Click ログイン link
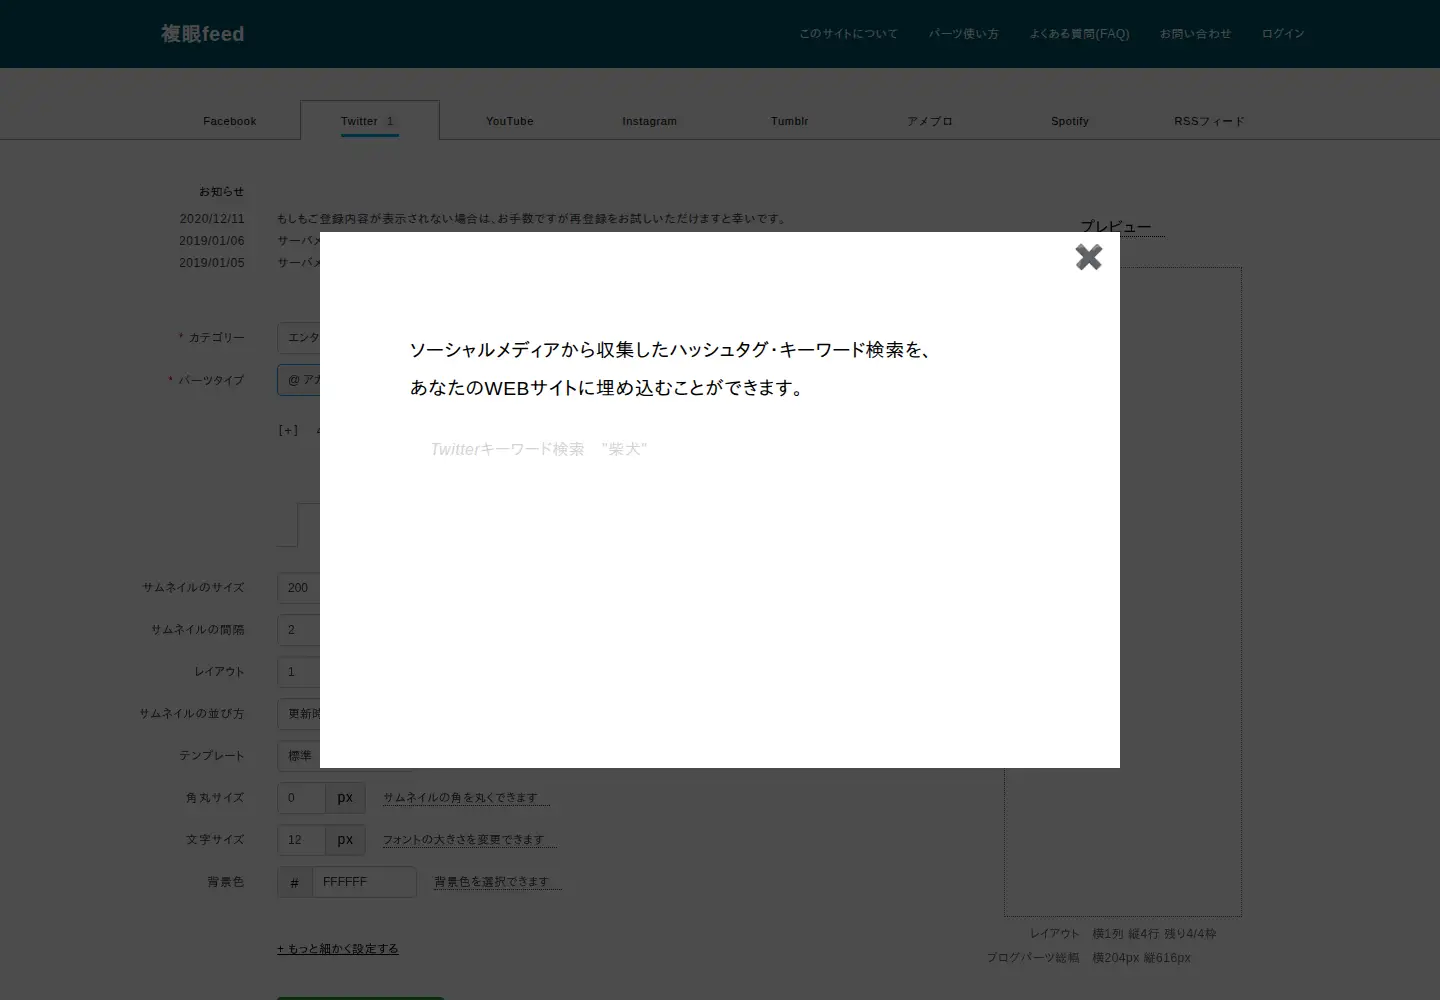 1283,34
